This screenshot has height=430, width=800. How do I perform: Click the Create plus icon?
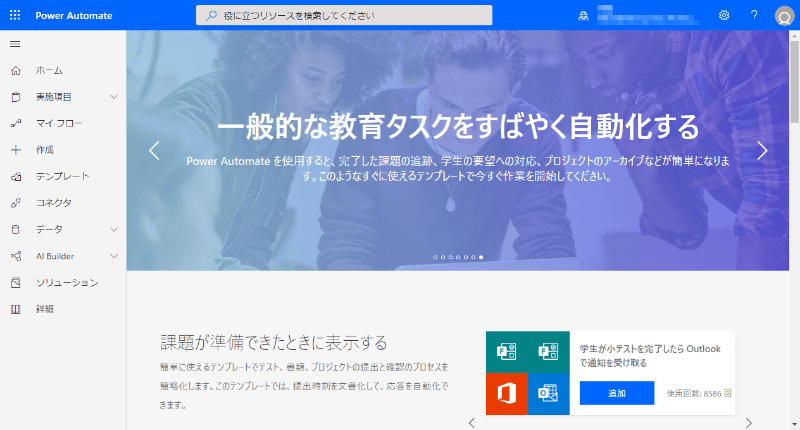click(16, 150)
